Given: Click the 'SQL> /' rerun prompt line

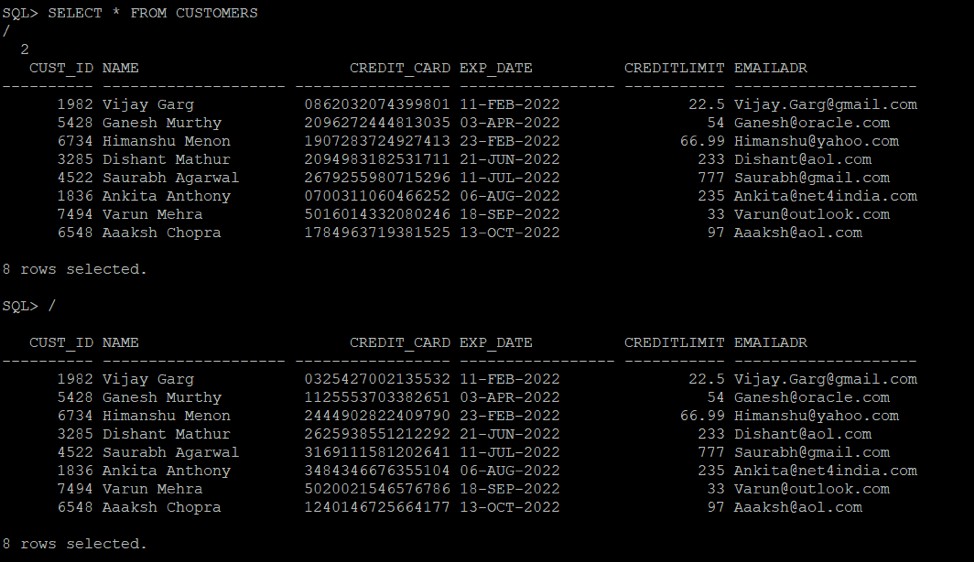Looking at the screenshot, I should [x=29, y=306].
